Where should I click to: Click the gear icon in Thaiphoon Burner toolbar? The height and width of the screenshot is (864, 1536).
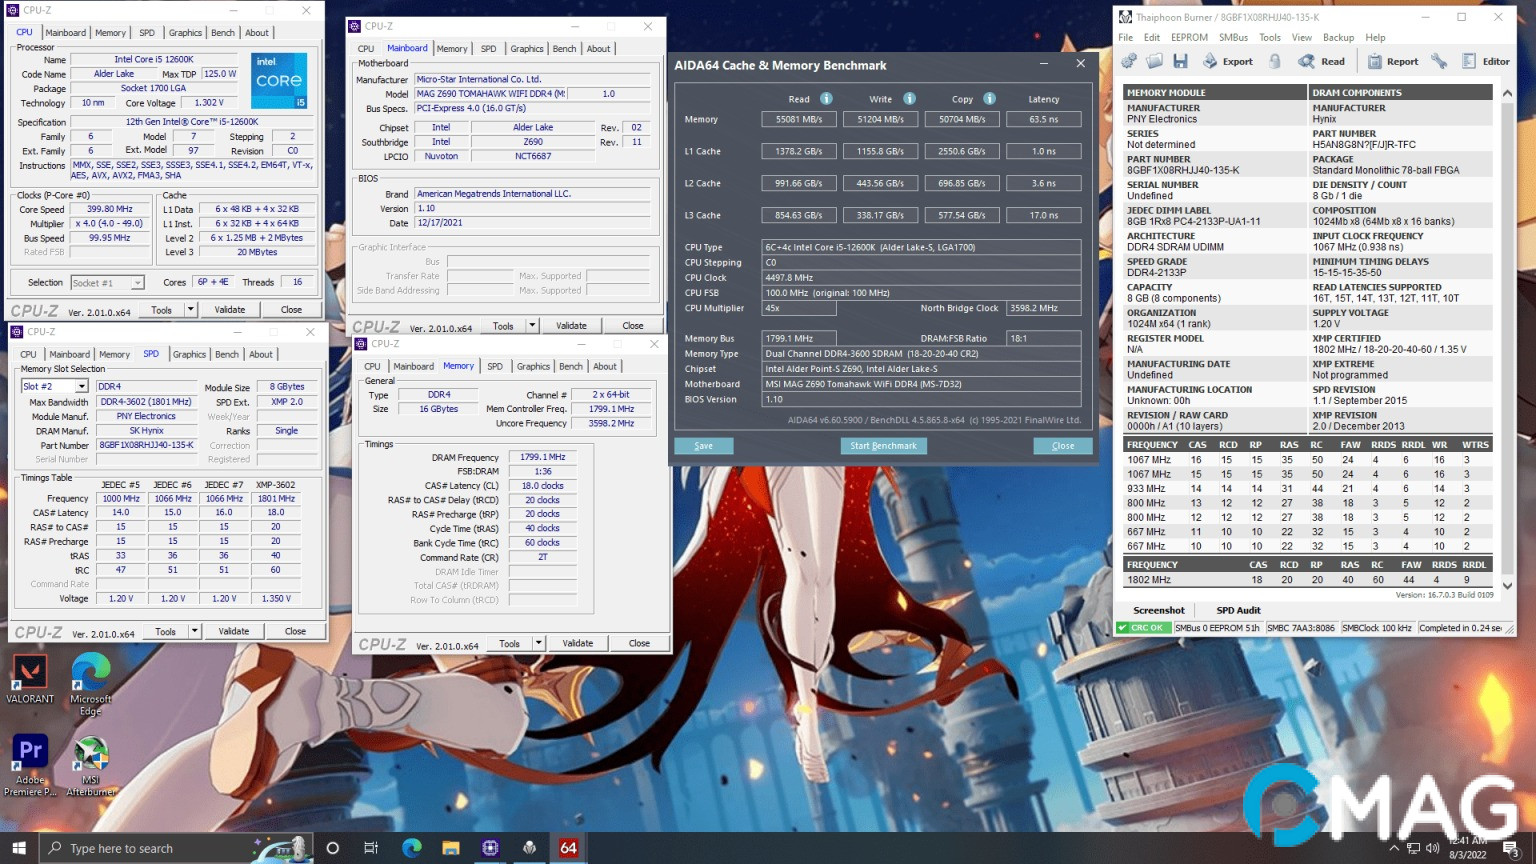tap(1129, 61)
